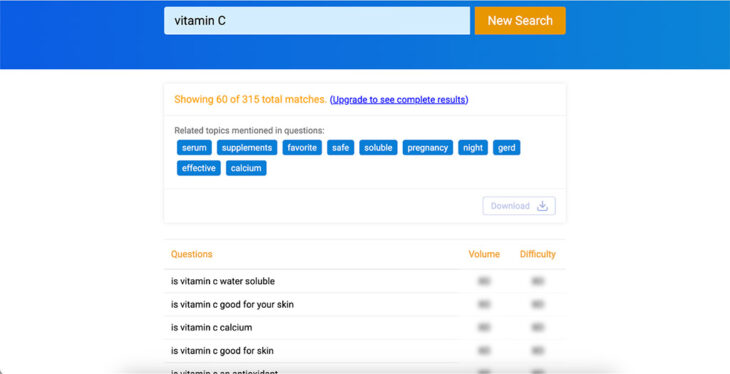Click the download arrow icon

pos(542,206)
